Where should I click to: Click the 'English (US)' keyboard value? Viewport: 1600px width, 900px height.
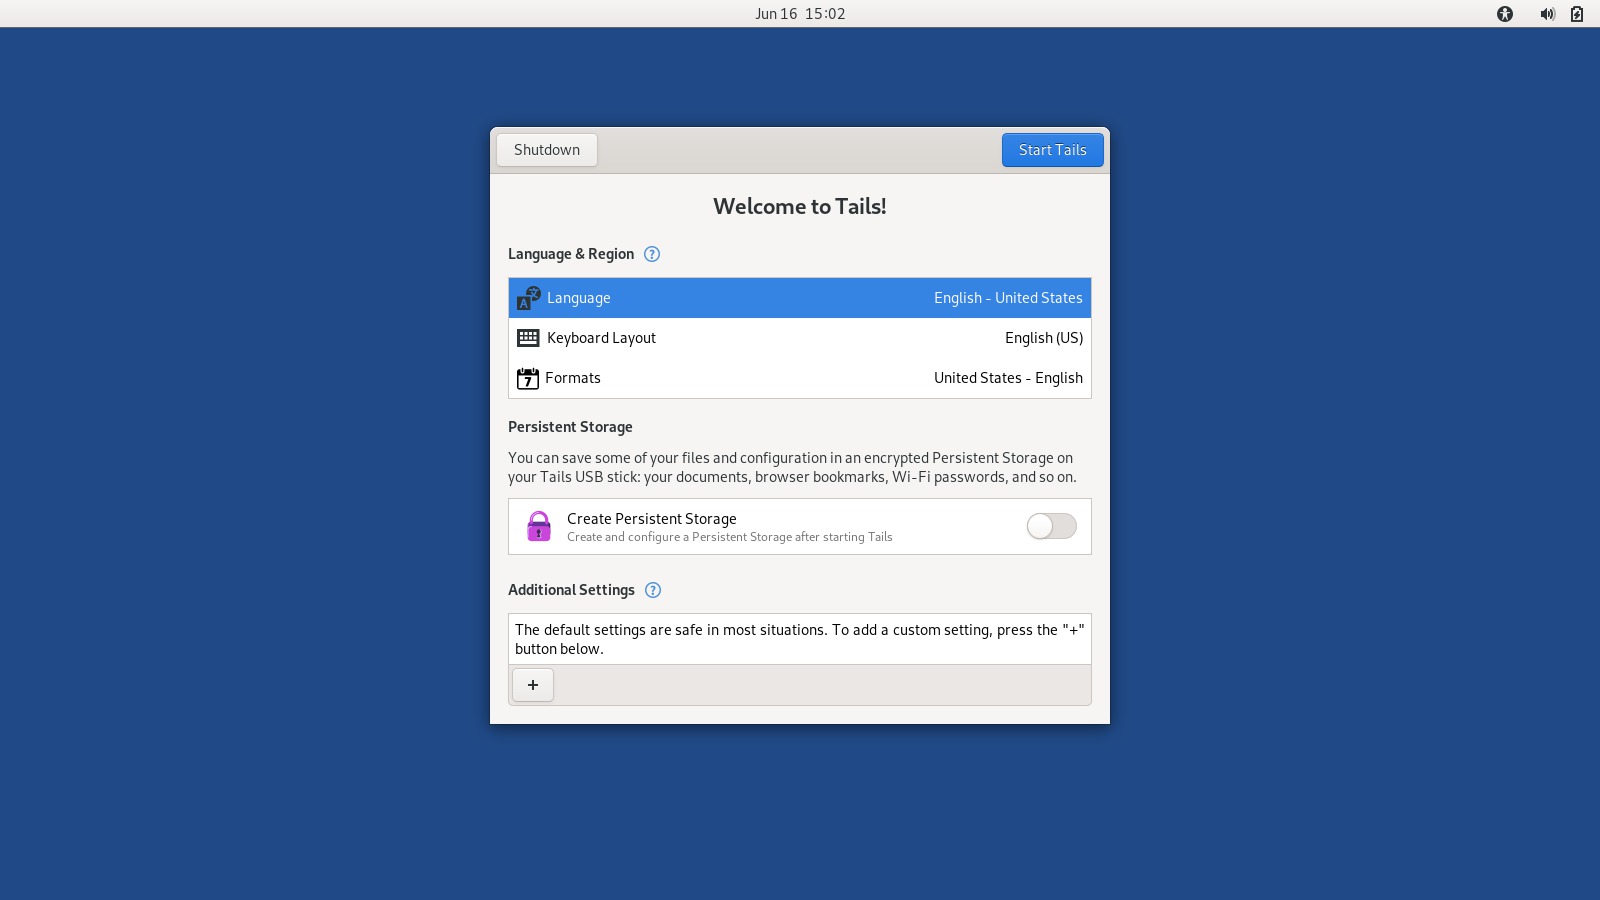pos(1044,338)
